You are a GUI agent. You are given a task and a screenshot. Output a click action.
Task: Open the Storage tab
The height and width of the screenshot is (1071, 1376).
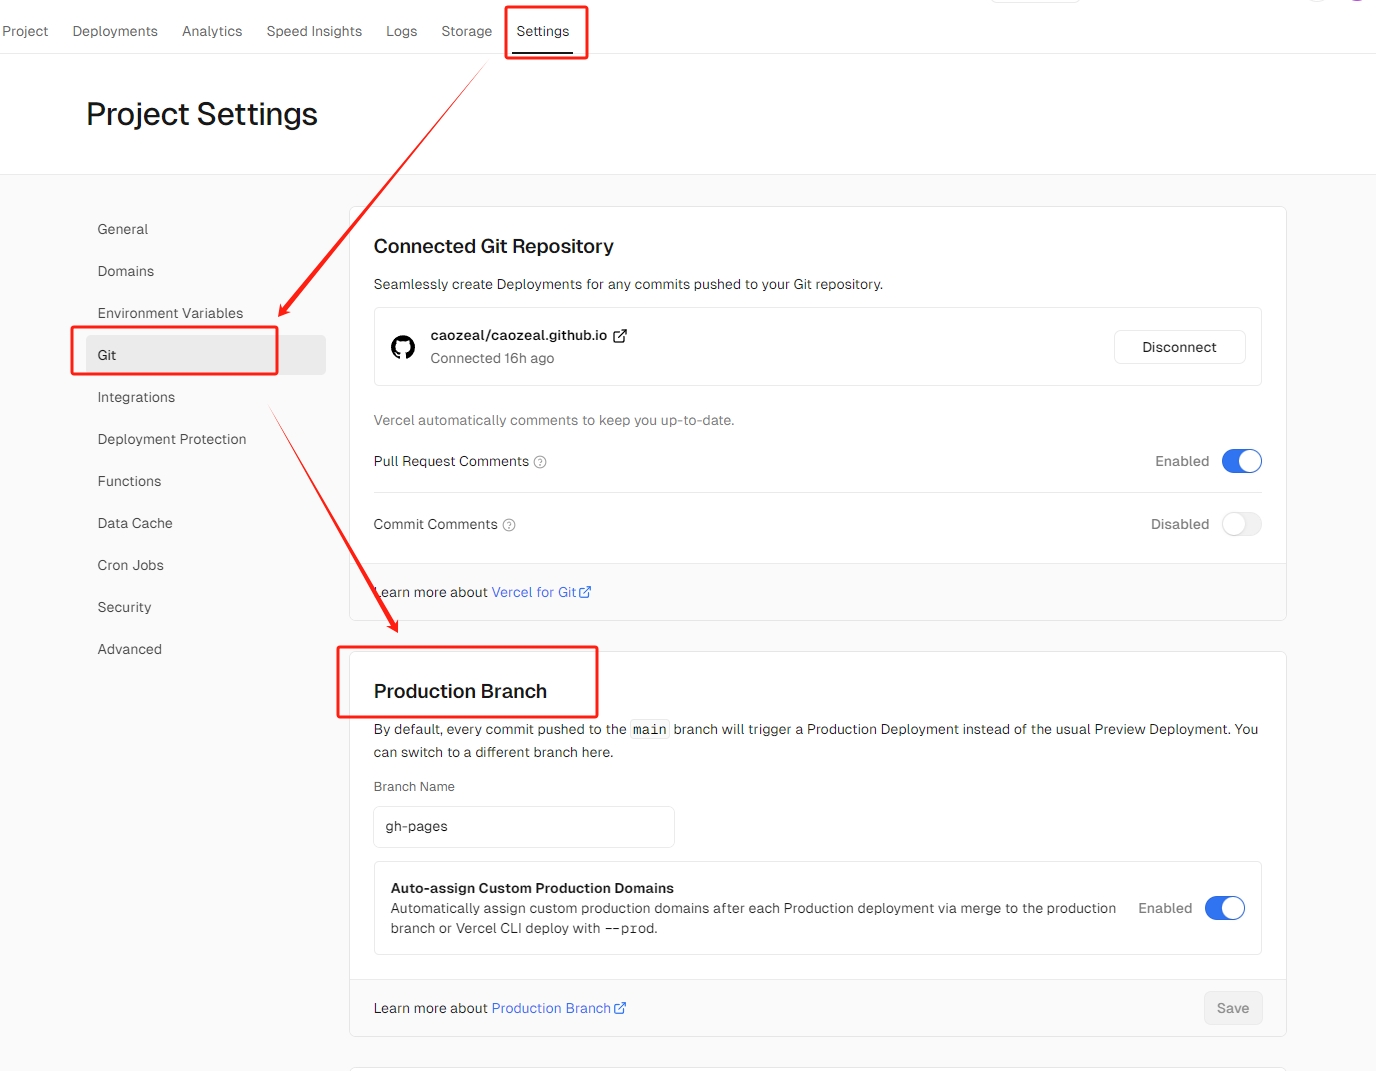466,31
